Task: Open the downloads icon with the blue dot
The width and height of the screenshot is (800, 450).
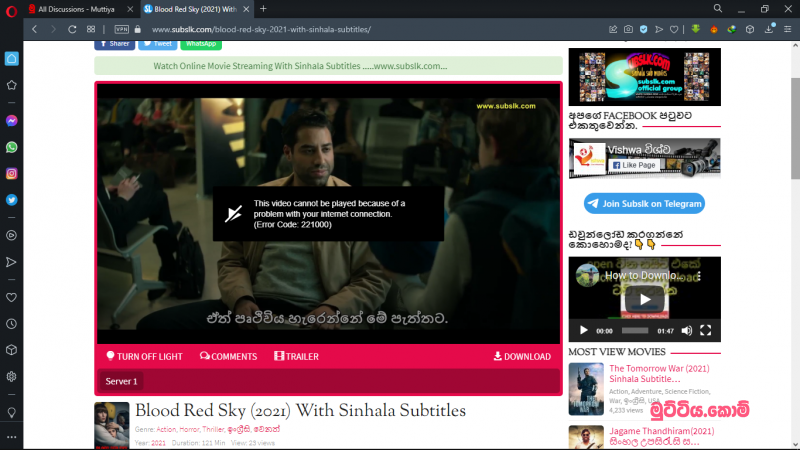Action: pyautogui.click(x=769, y=29)
